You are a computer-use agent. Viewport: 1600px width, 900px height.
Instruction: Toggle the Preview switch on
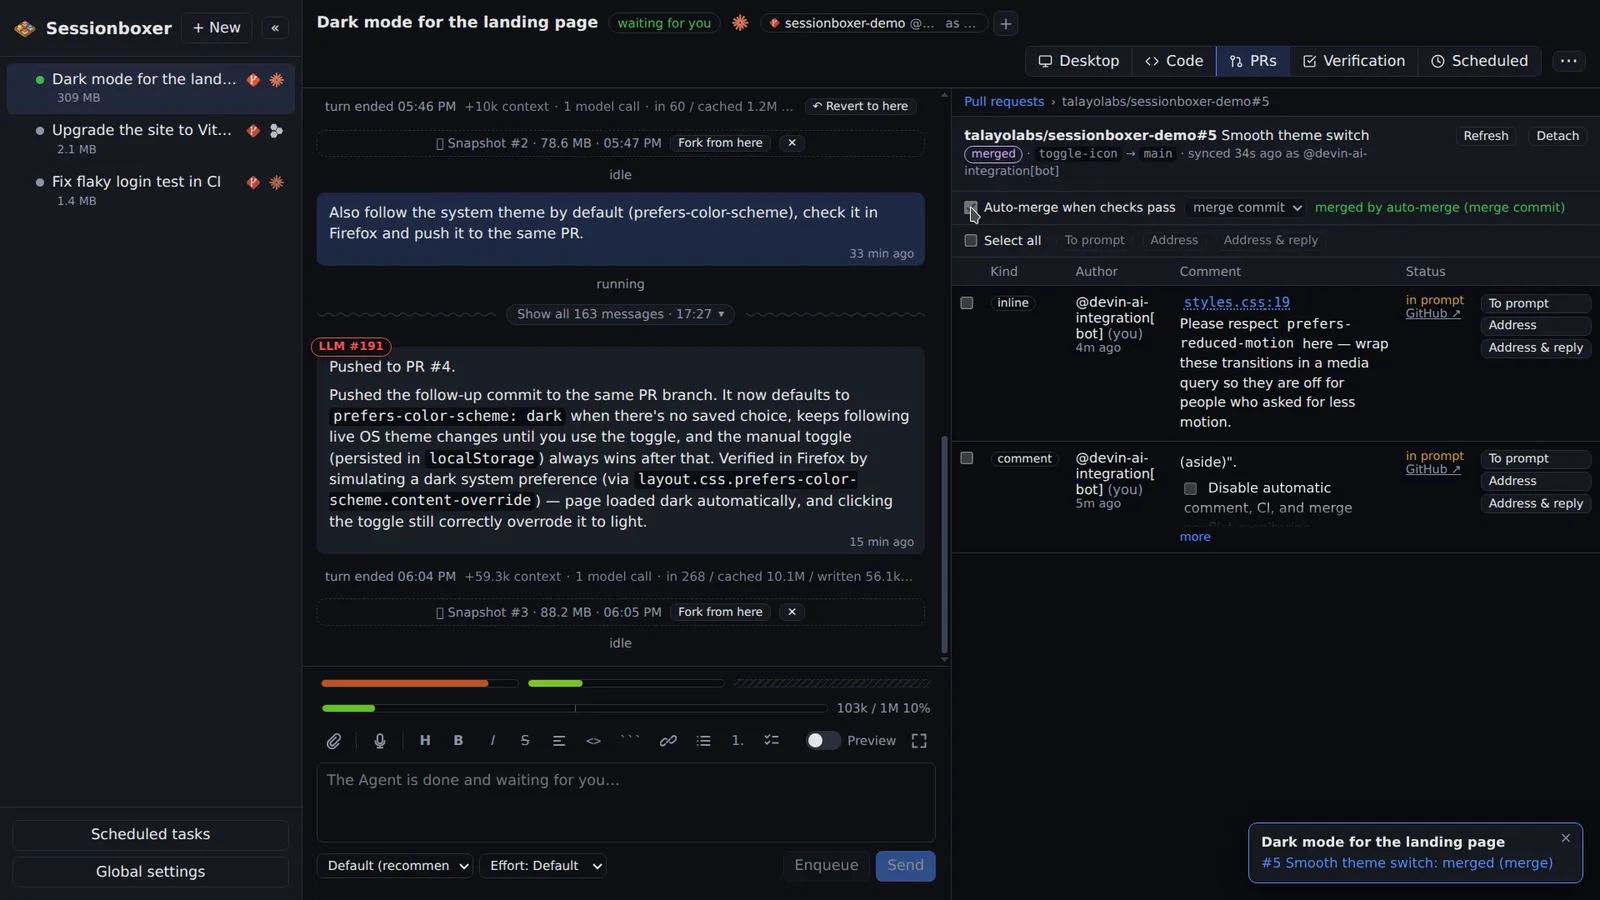coord(823,741)
